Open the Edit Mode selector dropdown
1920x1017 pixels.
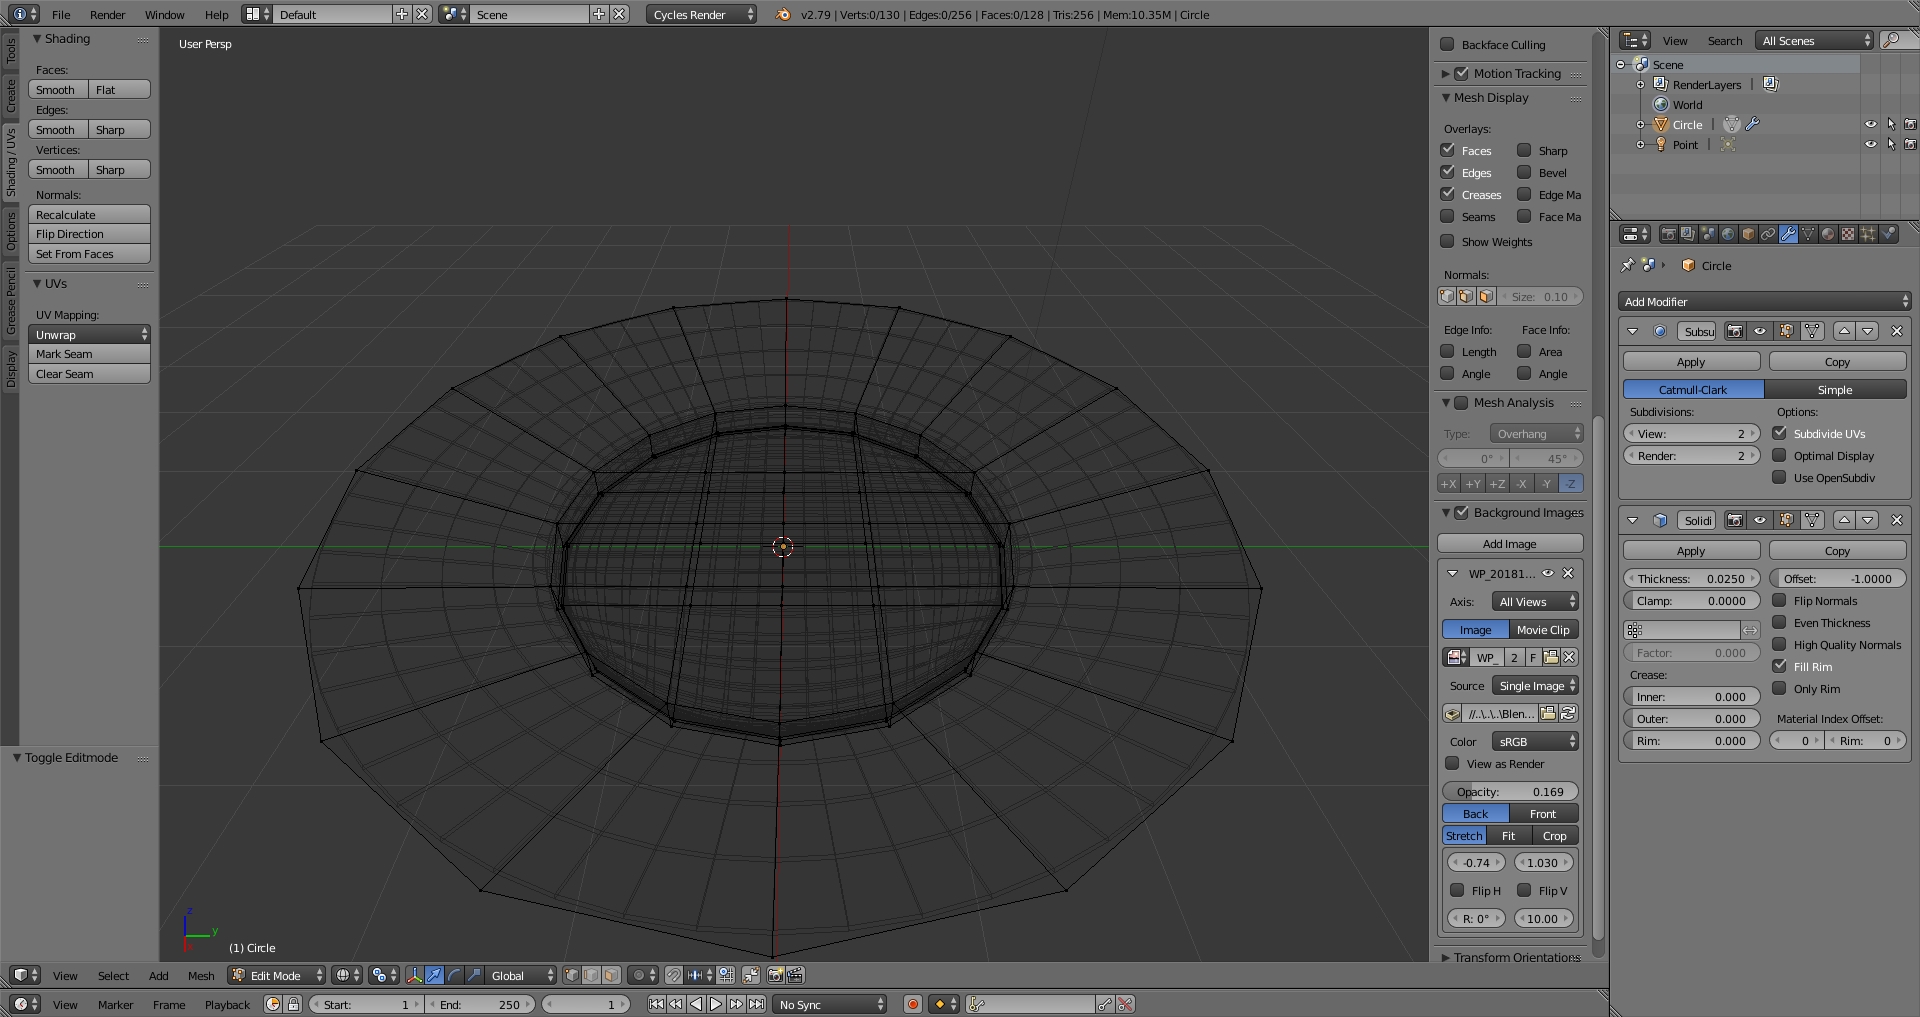[x=277, y=975]
